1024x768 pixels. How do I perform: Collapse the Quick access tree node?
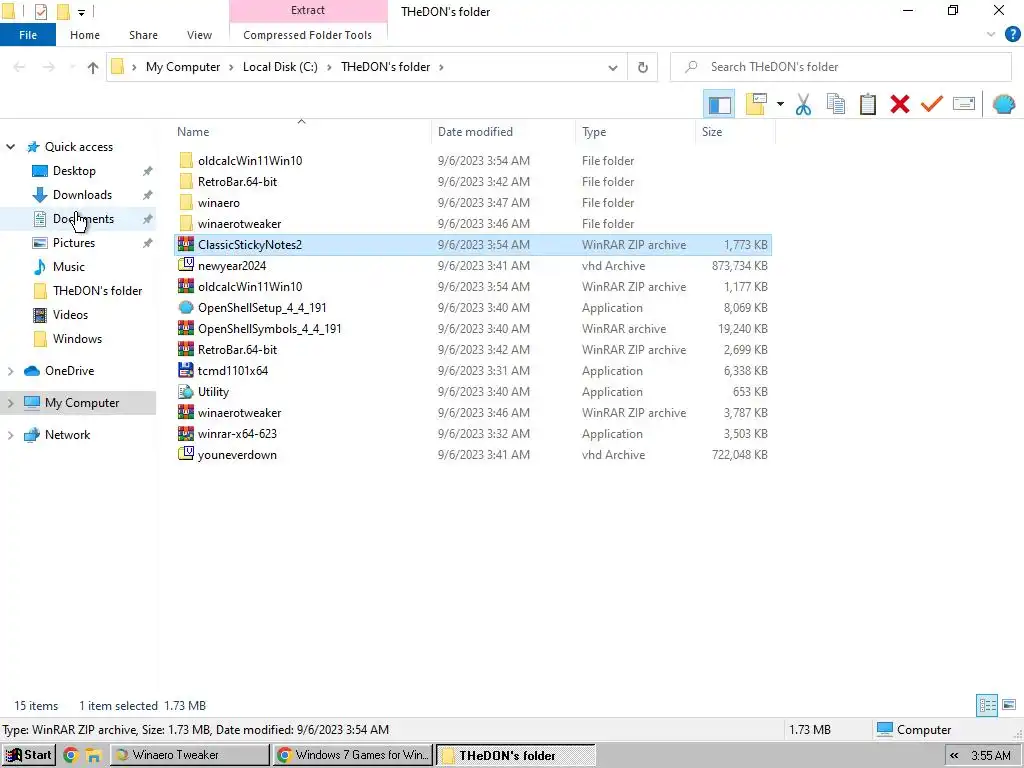[x=10, y=147]
